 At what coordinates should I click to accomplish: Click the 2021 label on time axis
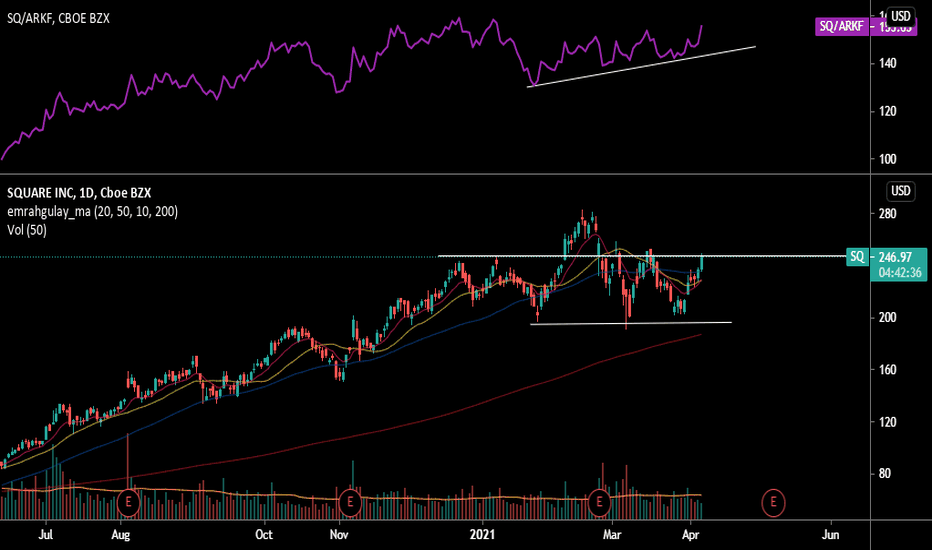(482, 535)
